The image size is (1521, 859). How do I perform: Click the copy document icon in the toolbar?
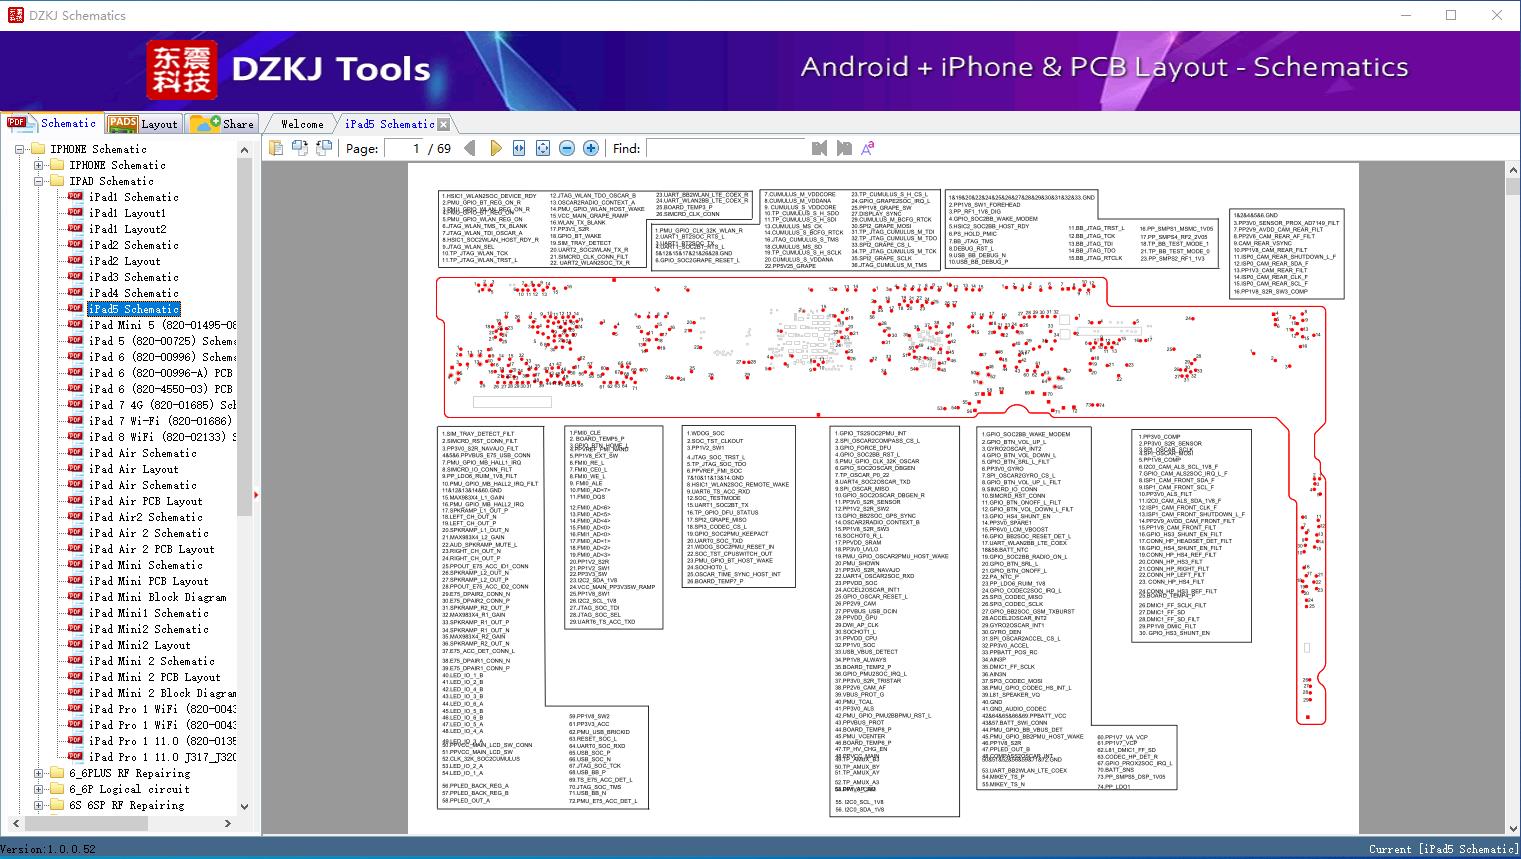[276, 148]
